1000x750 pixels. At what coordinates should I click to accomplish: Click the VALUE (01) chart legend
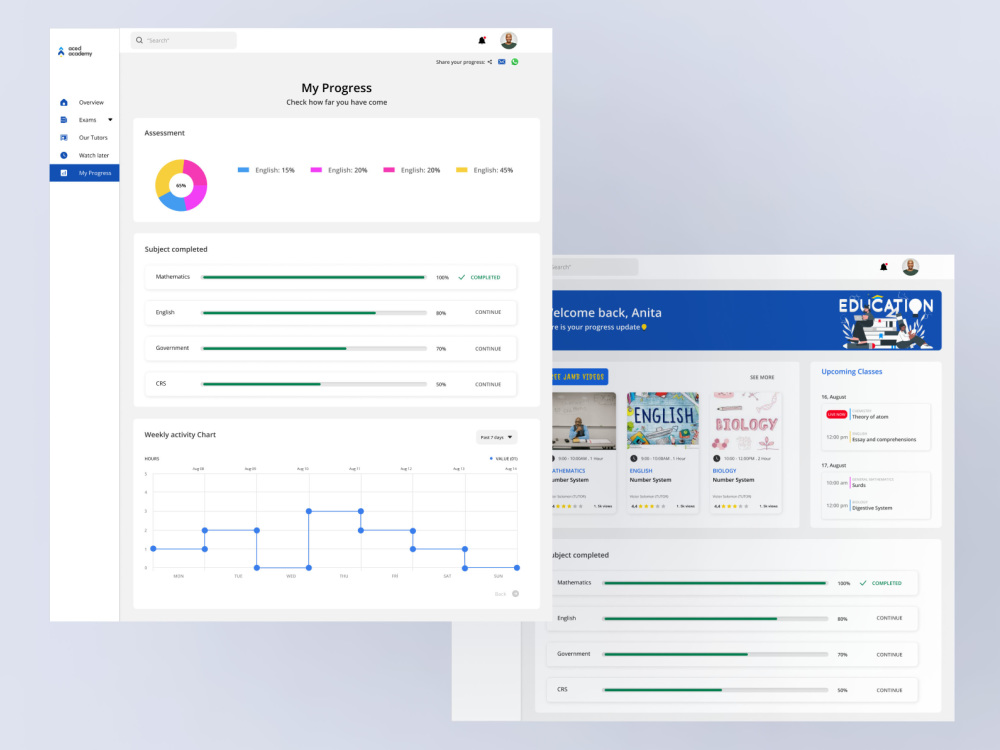504,459
